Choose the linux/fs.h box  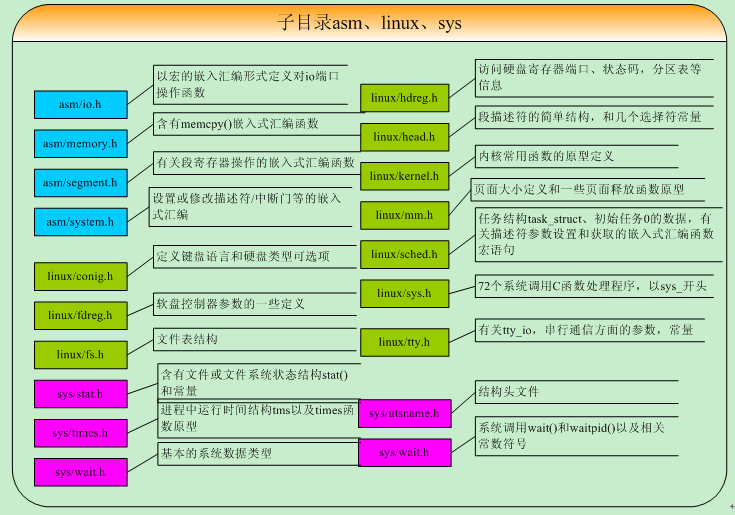click(81, 355)
